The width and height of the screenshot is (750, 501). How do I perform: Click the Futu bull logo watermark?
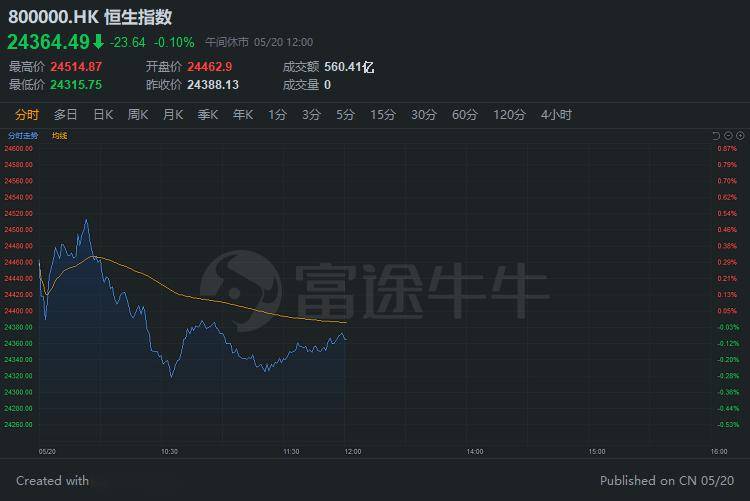point(241,291)
